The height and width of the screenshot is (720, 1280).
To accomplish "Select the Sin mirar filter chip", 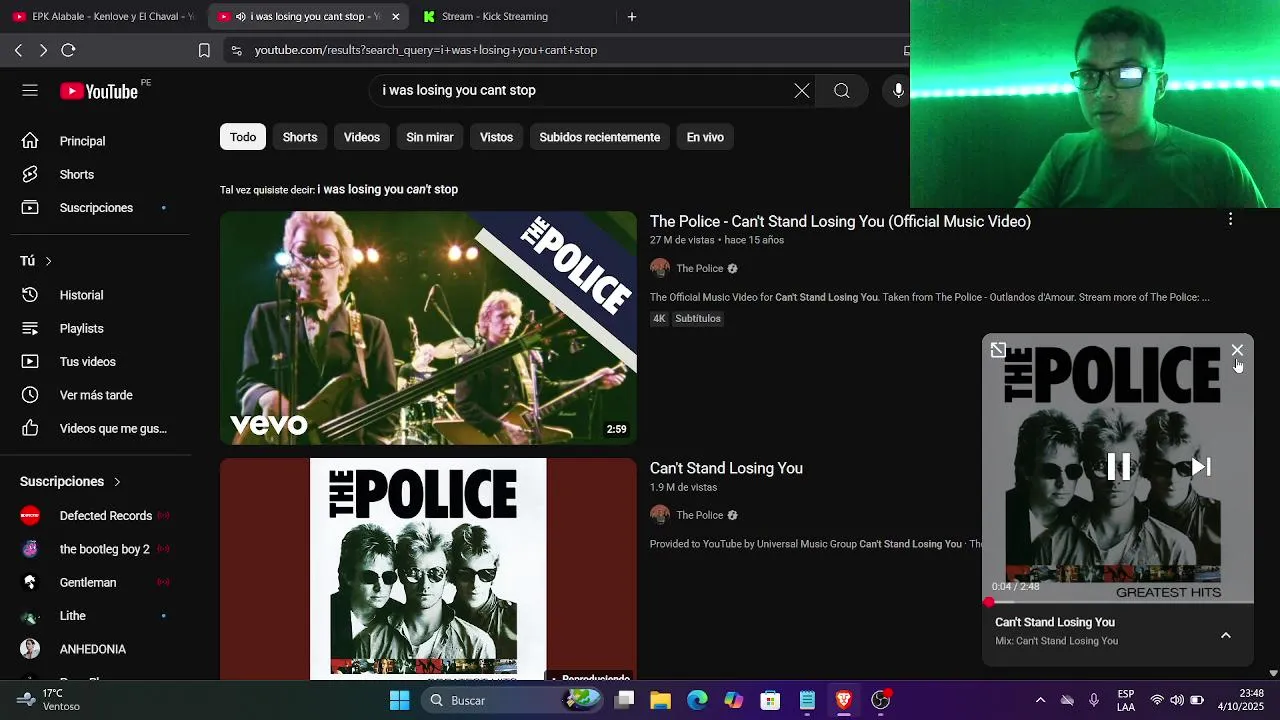I will pyautogui.click(x=430, y=137).
